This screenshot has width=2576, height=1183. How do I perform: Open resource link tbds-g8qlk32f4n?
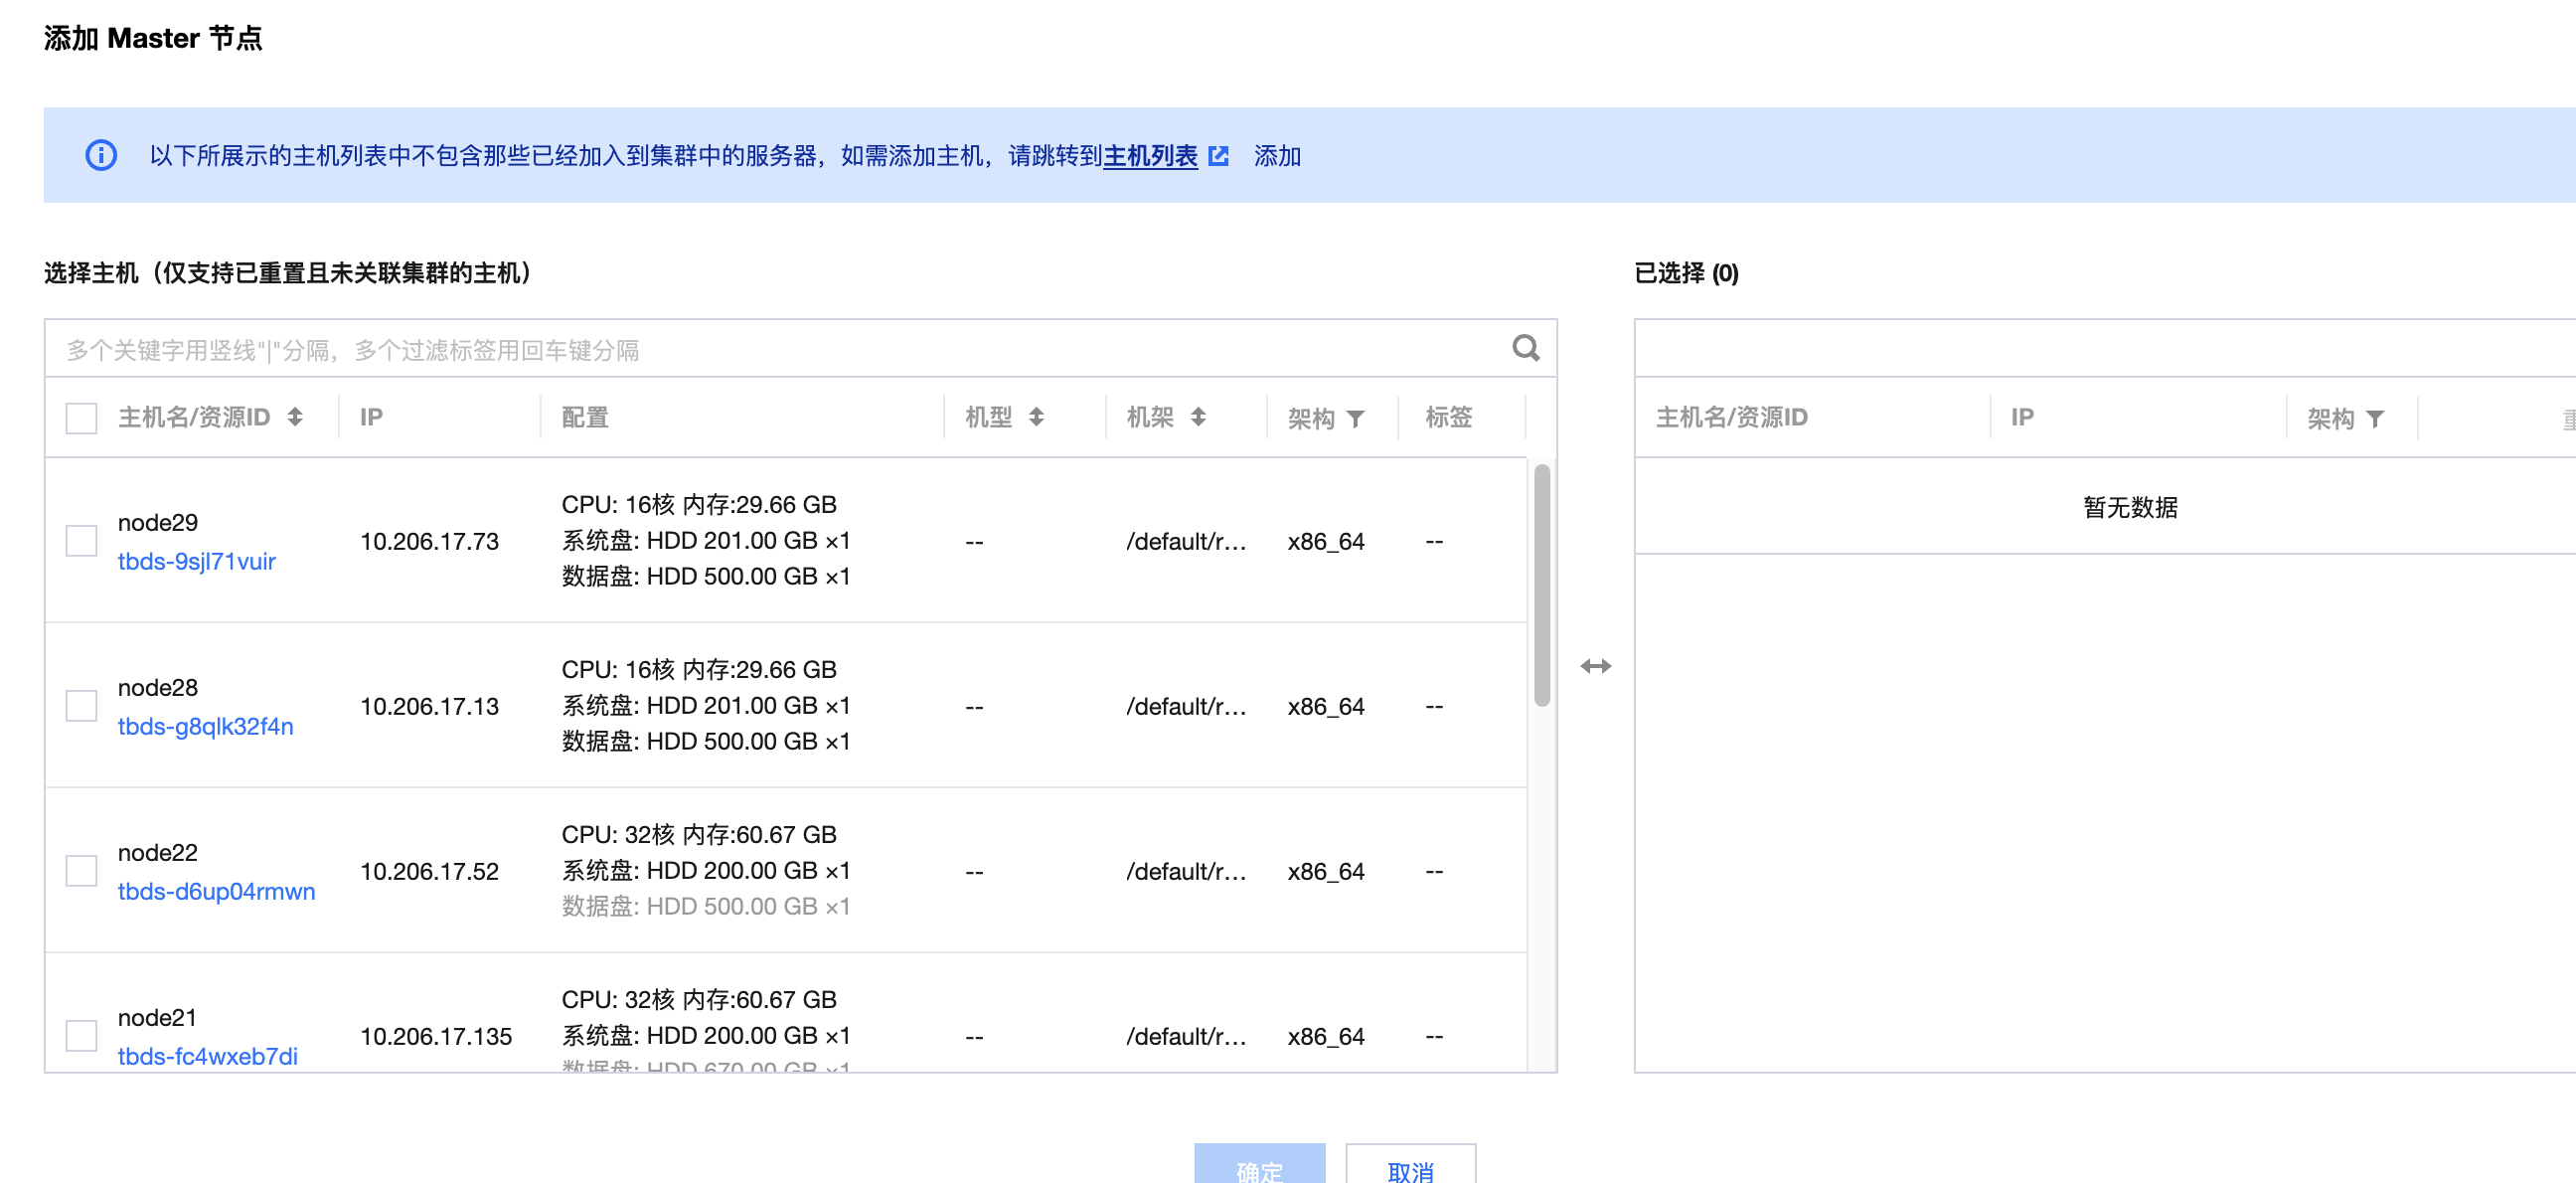coord(205,726)
